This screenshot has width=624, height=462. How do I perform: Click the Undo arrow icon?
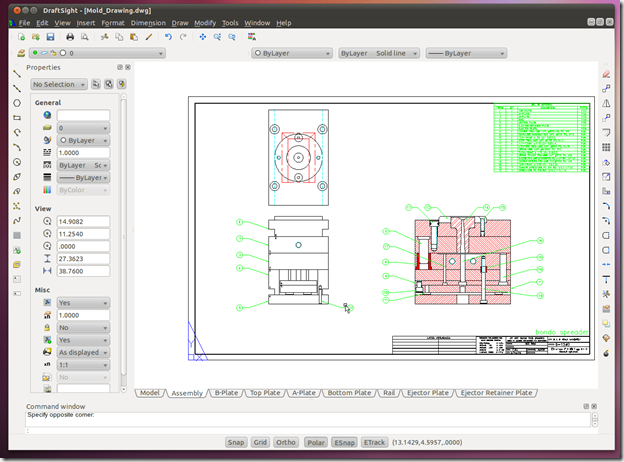click(x=168, y=37)
